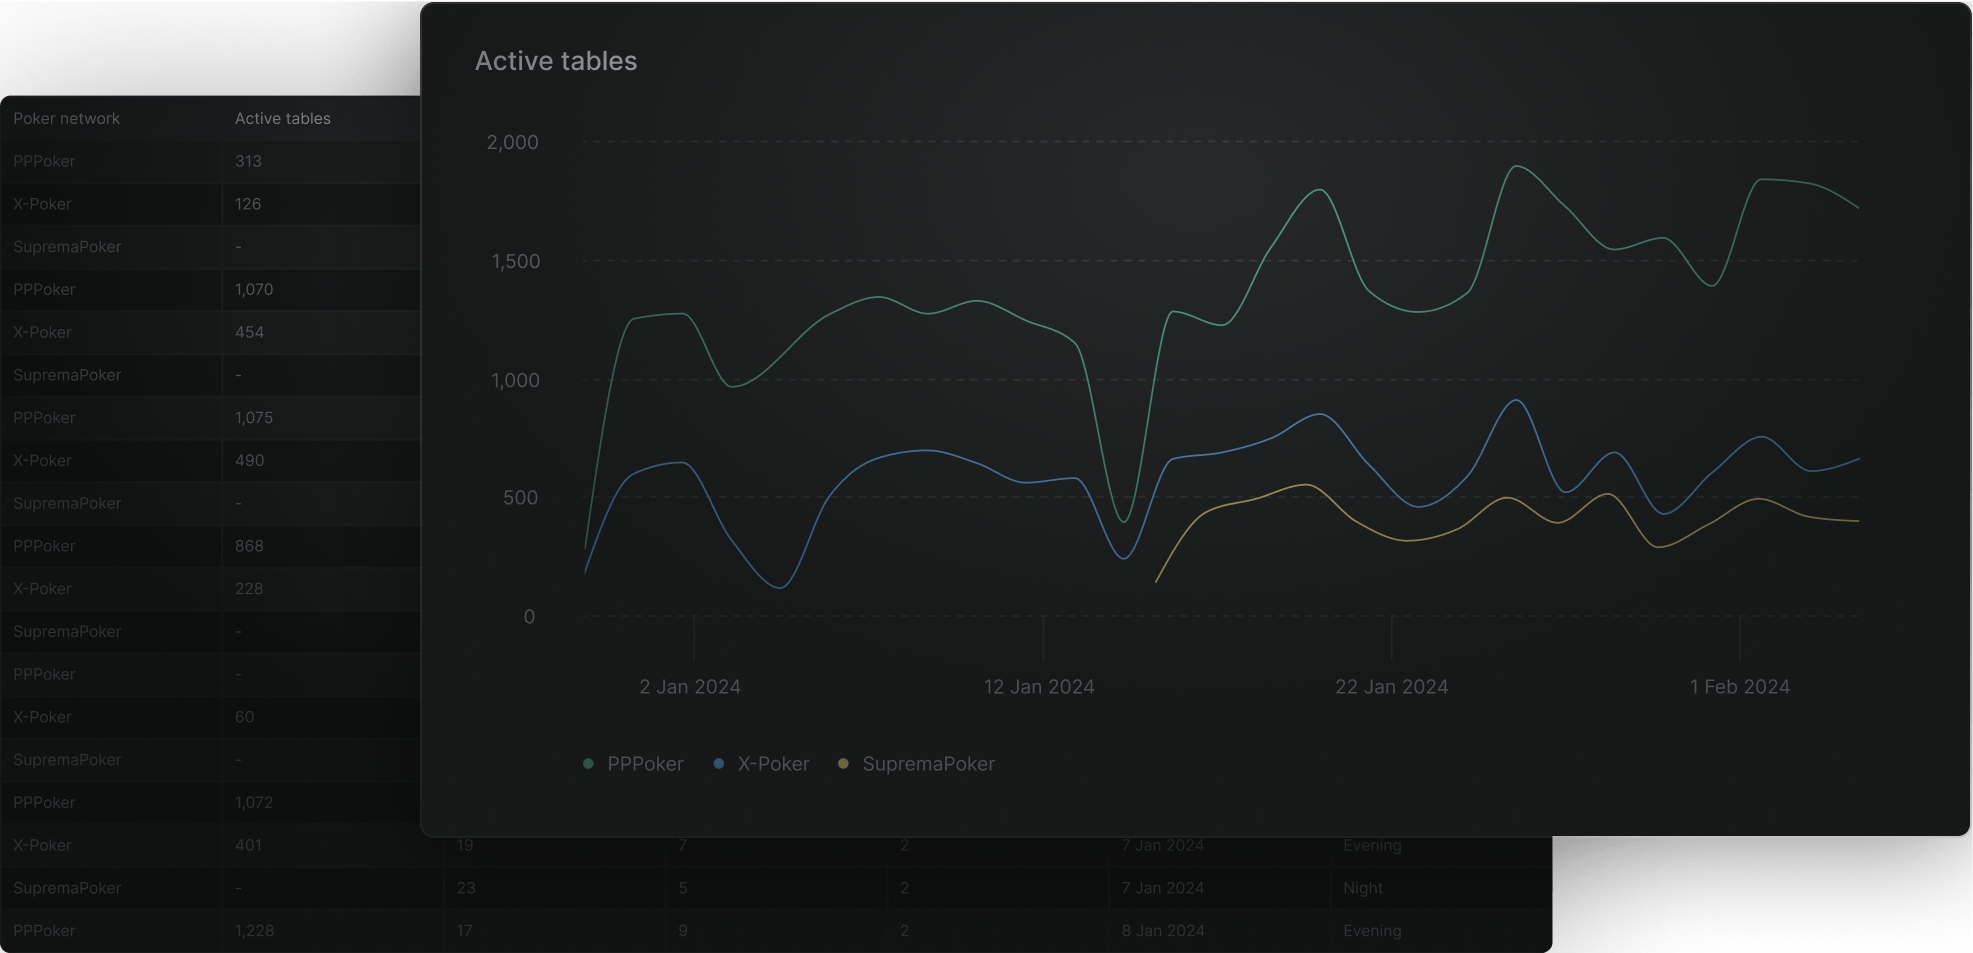Screen dimensions: 1973x953
Task: Select the 'Night' cell in the table
Action: [1363, 888]
